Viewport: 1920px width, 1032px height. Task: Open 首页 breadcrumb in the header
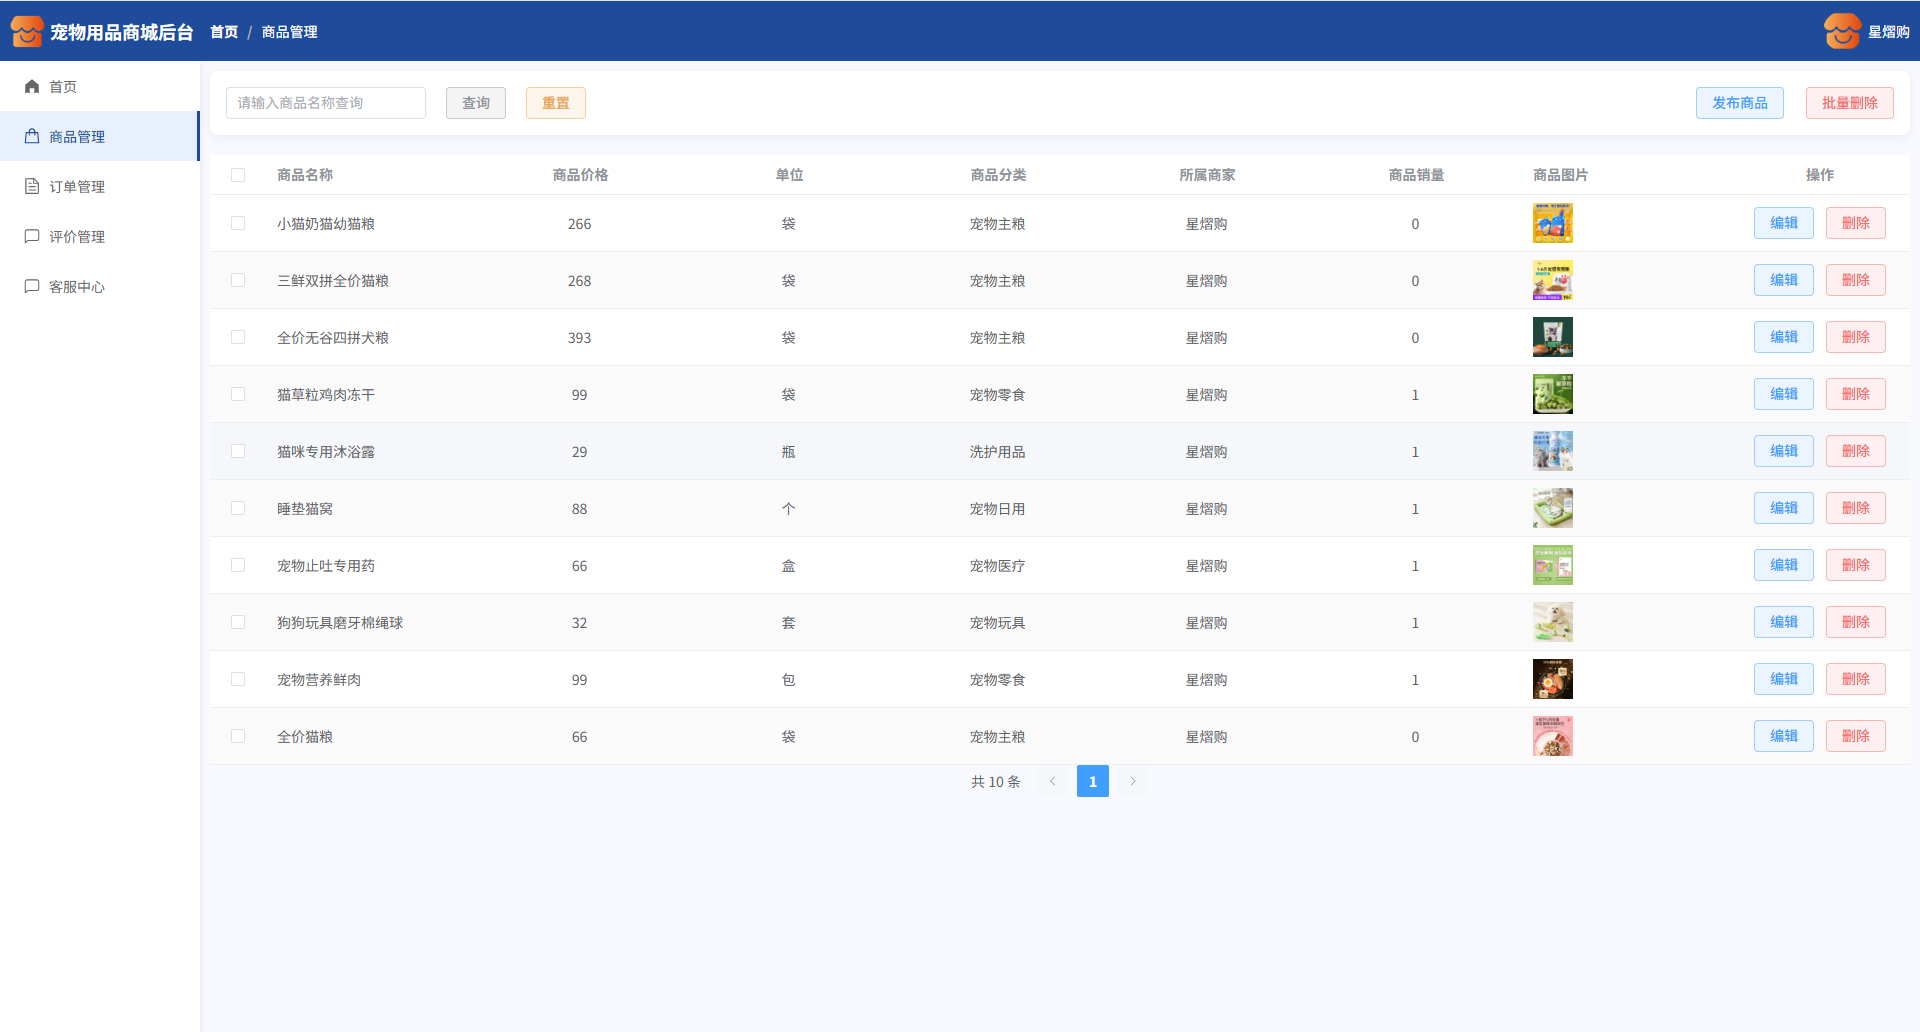[x=224, y=32]
